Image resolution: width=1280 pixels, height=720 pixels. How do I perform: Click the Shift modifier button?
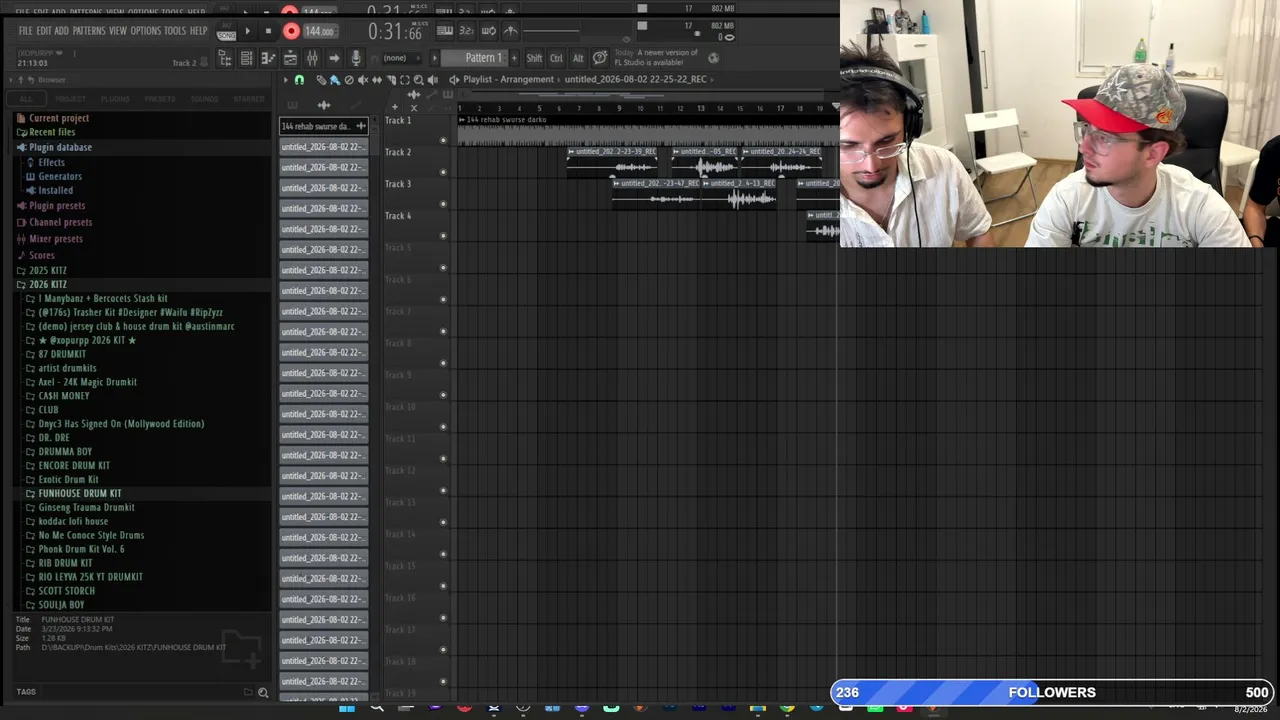tap(534, 58)
